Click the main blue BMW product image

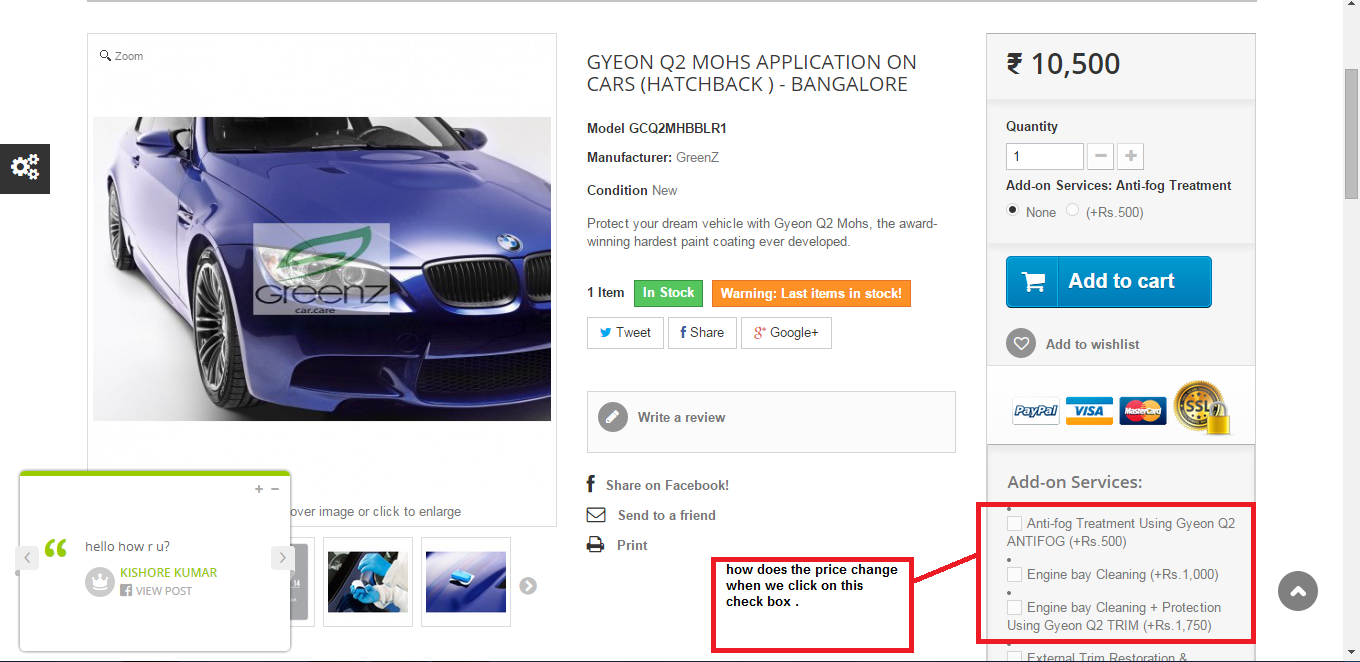[x=322, y=268]
